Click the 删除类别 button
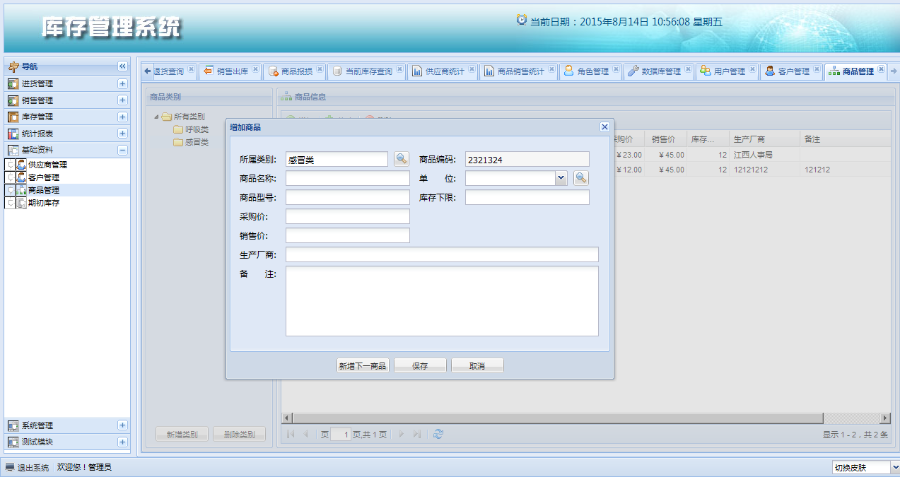900x477 pixels. pyautogui.click(x=239, y=435)
